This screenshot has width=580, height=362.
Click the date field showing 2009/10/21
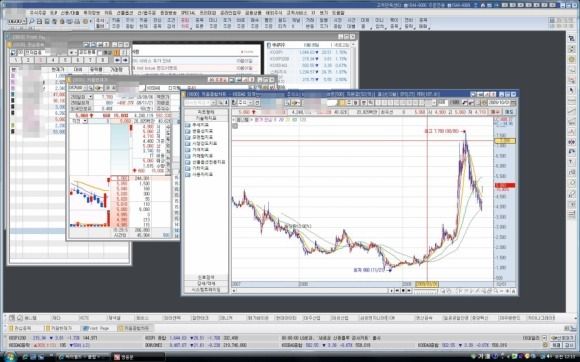(499, 103)
